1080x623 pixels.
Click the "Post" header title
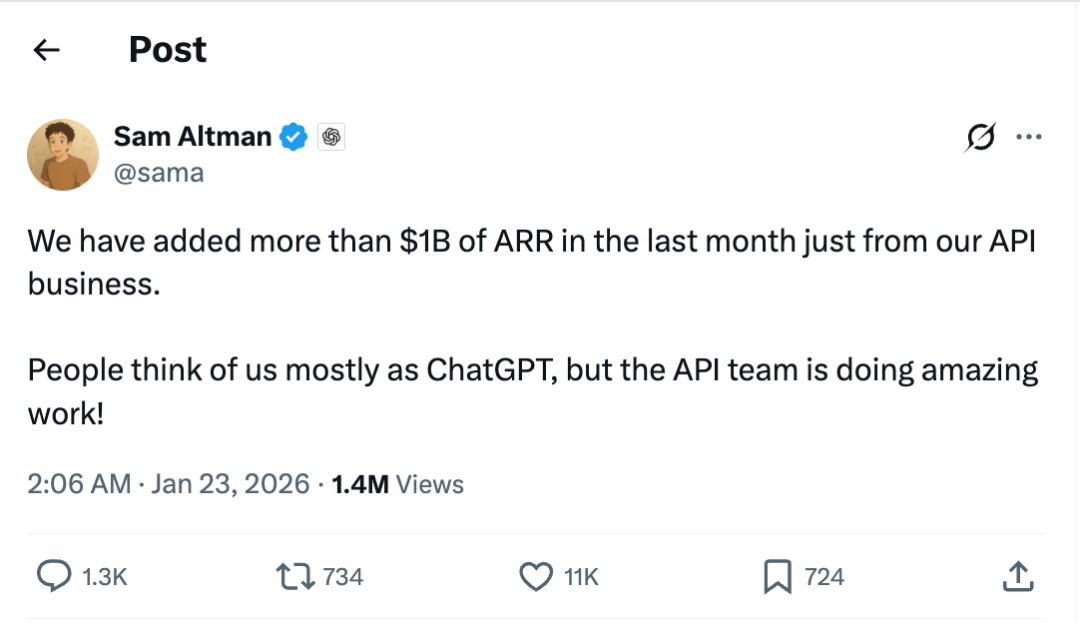pos(167,50)
